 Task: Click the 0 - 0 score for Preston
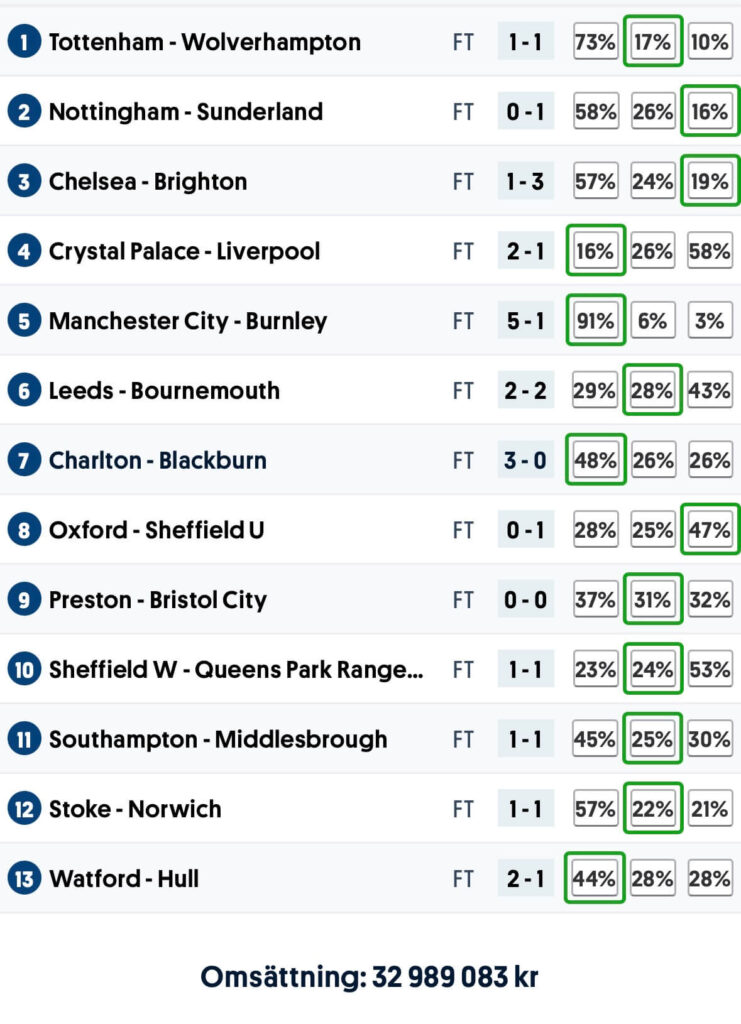pyautogui.click(x=525, y=600)
